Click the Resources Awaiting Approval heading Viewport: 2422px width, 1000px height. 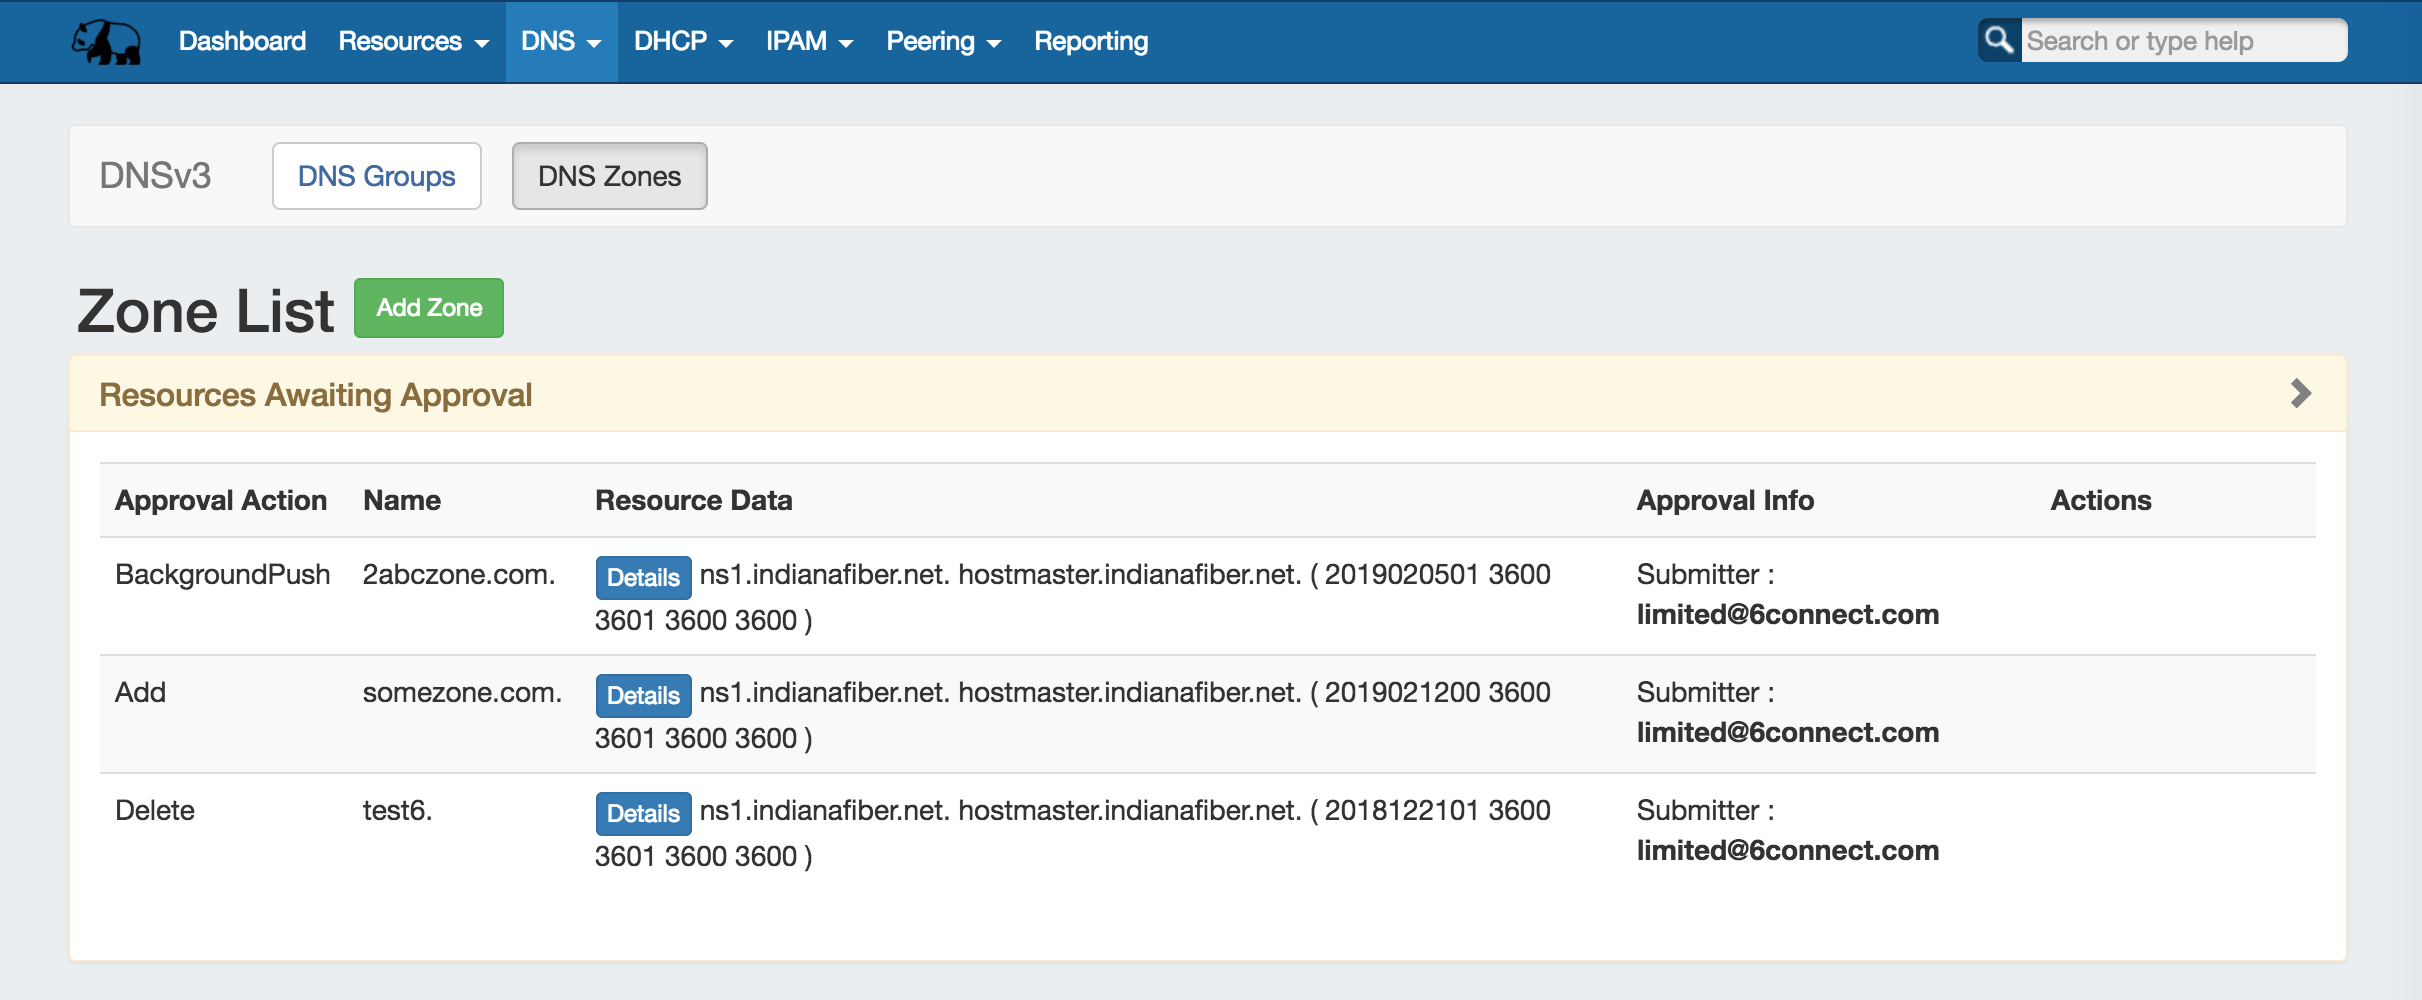click(x=315, y=395)
